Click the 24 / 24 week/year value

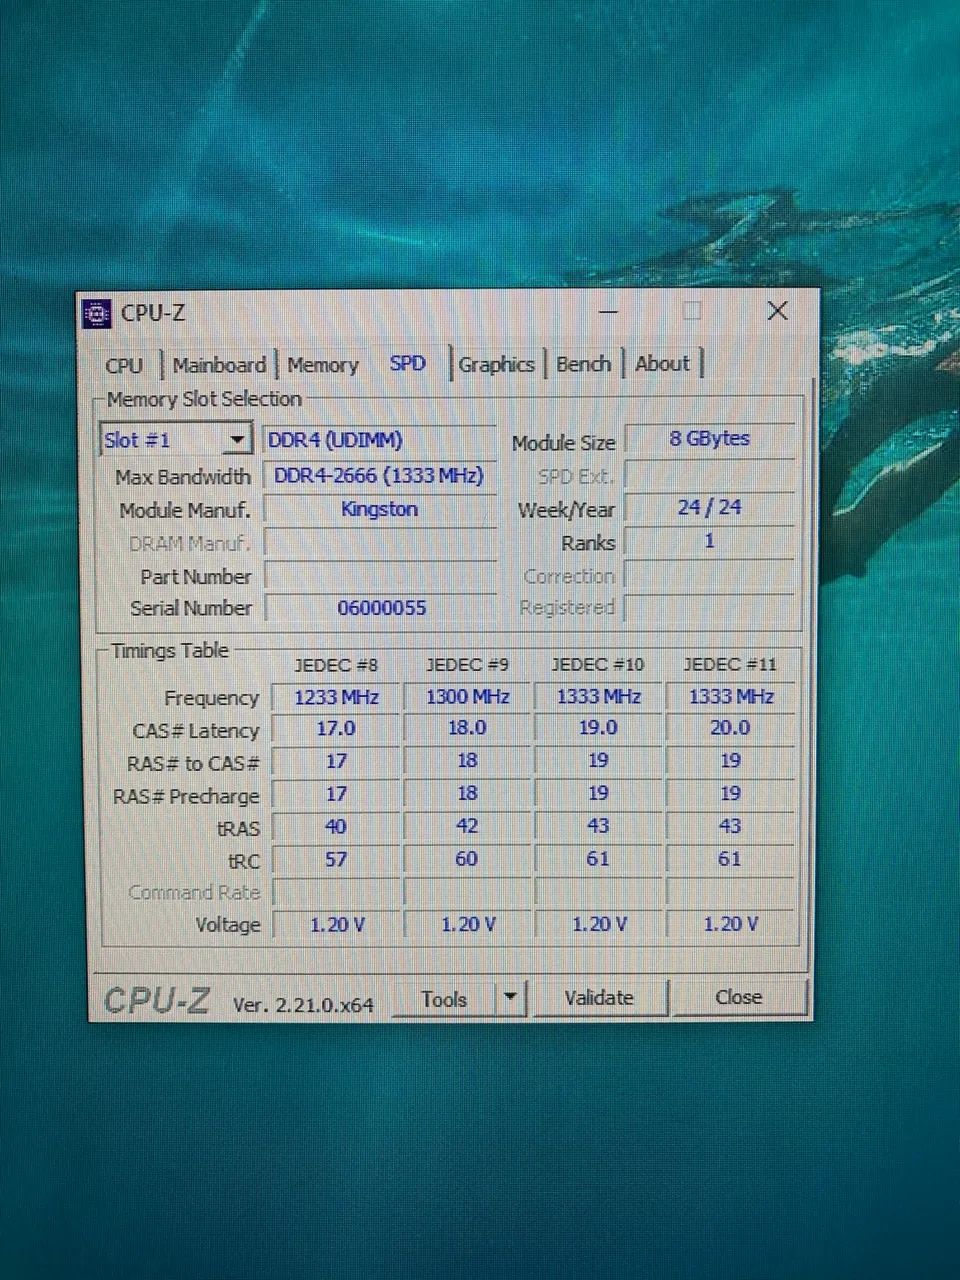(709, 507)
